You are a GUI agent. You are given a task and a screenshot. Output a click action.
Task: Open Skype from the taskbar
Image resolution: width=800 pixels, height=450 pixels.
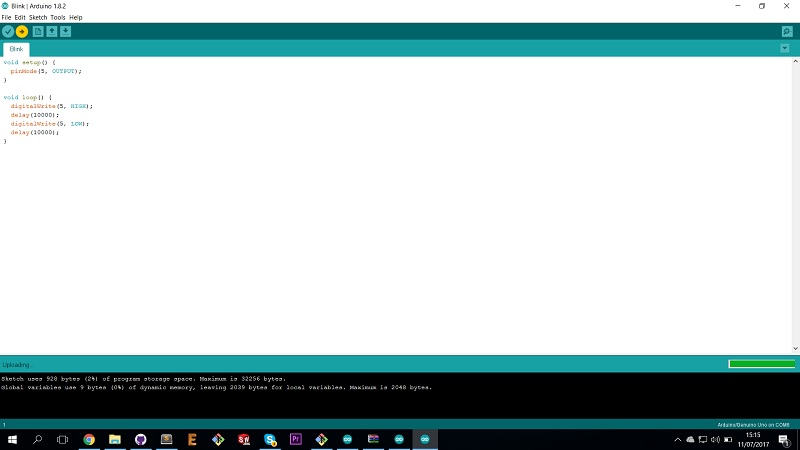270,439
